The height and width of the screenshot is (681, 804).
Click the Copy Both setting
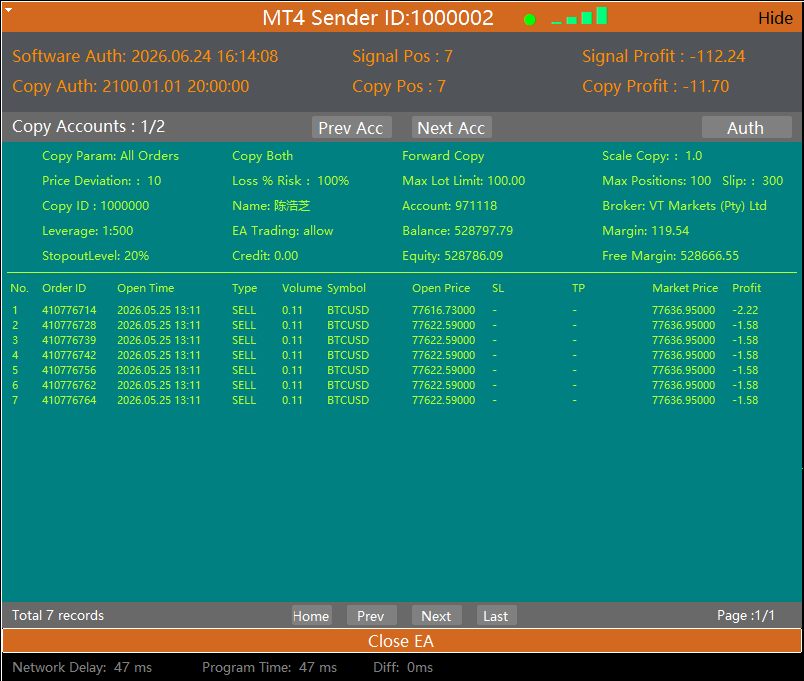coord(263,156)
